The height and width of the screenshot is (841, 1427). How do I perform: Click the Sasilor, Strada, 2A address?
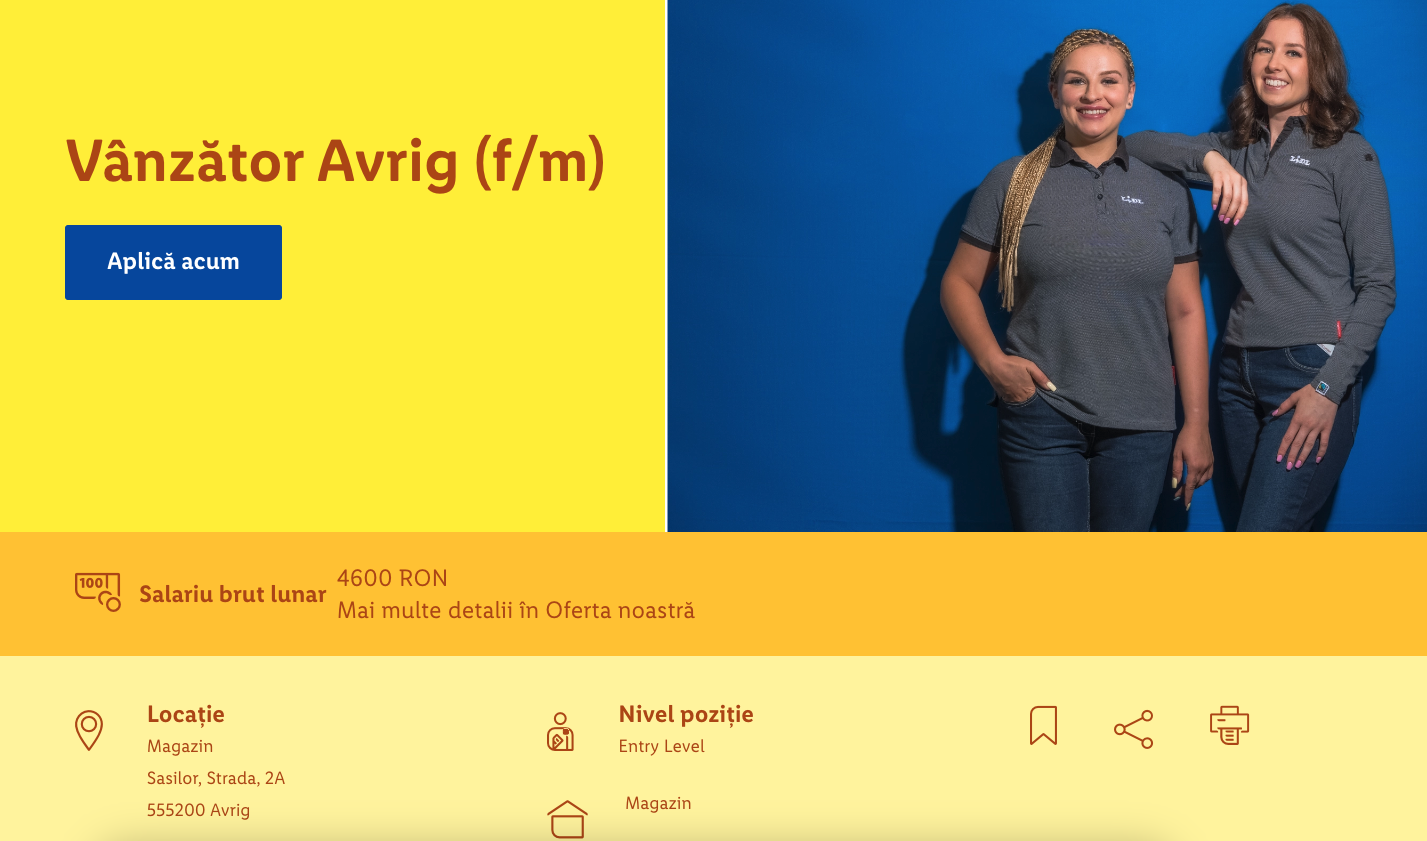point(216,778)
